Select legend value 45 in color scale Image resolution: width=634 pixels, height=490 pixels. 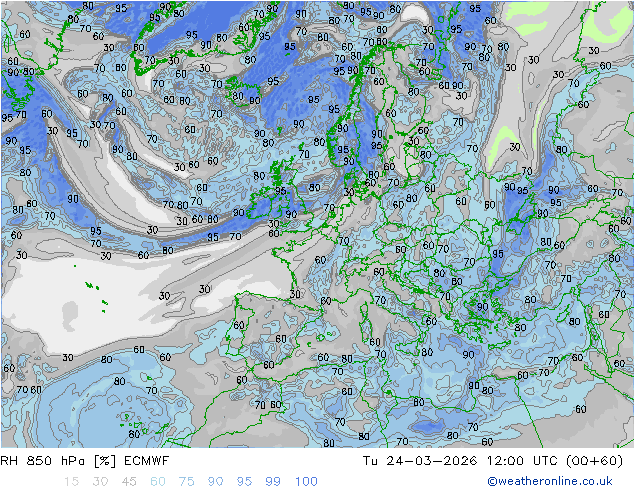129,481
